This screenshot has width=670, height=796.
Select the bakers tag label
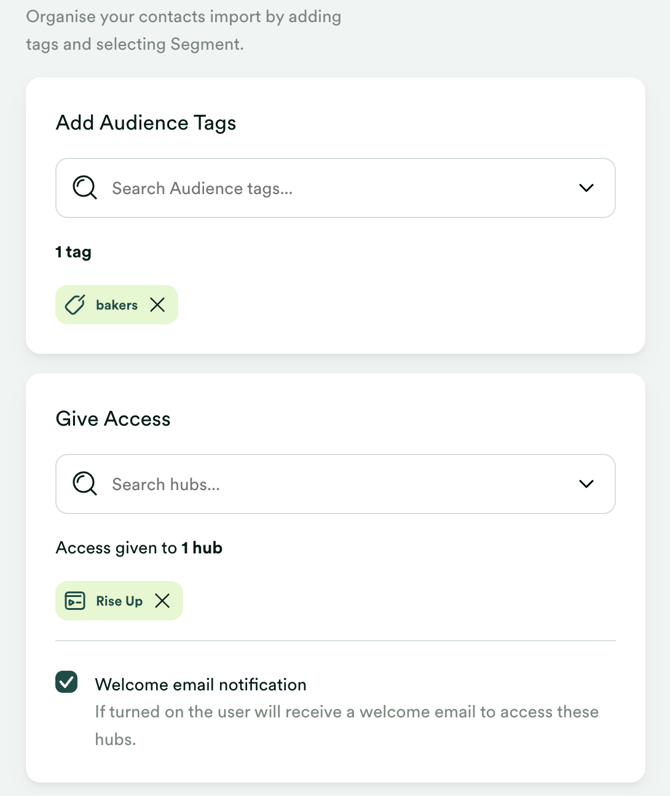(117, 305)
